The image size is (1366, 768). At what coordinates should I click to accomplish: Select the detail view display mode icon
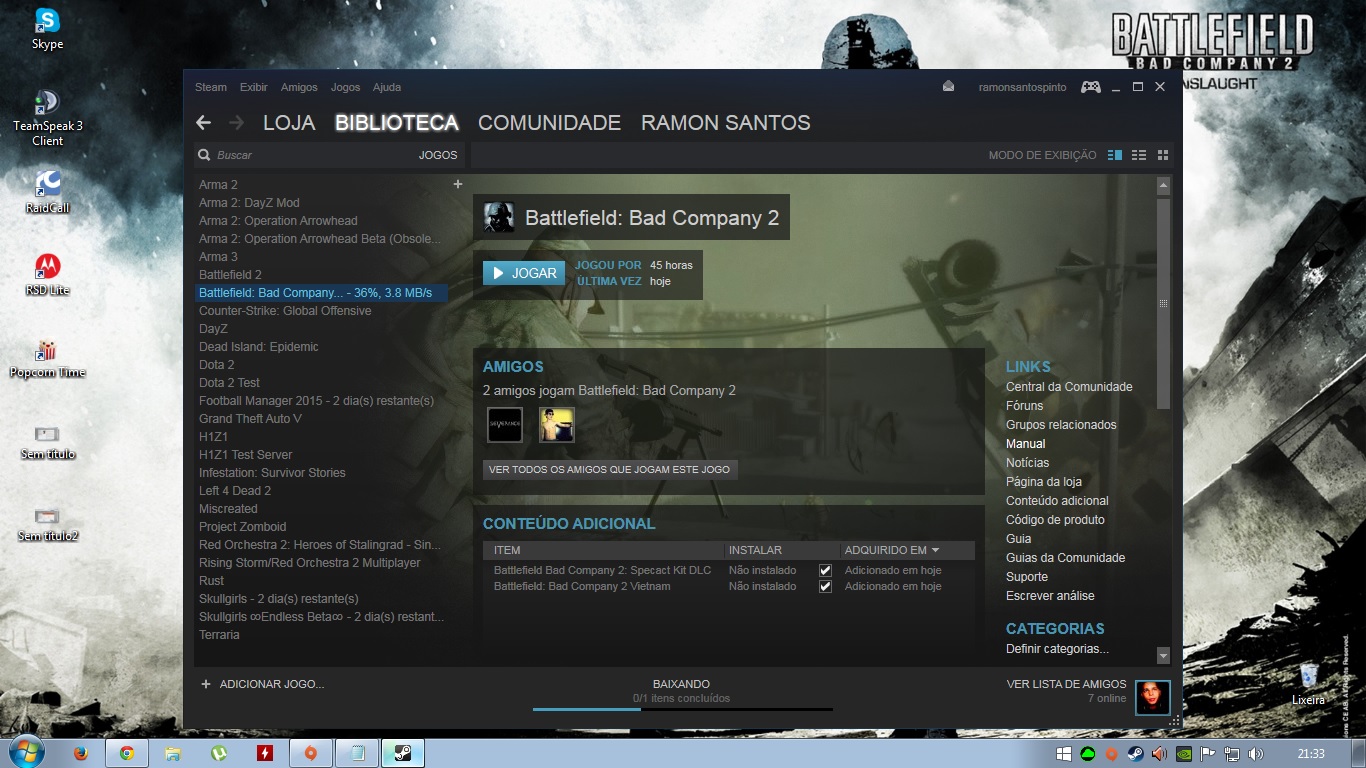tap(1115, 155)
